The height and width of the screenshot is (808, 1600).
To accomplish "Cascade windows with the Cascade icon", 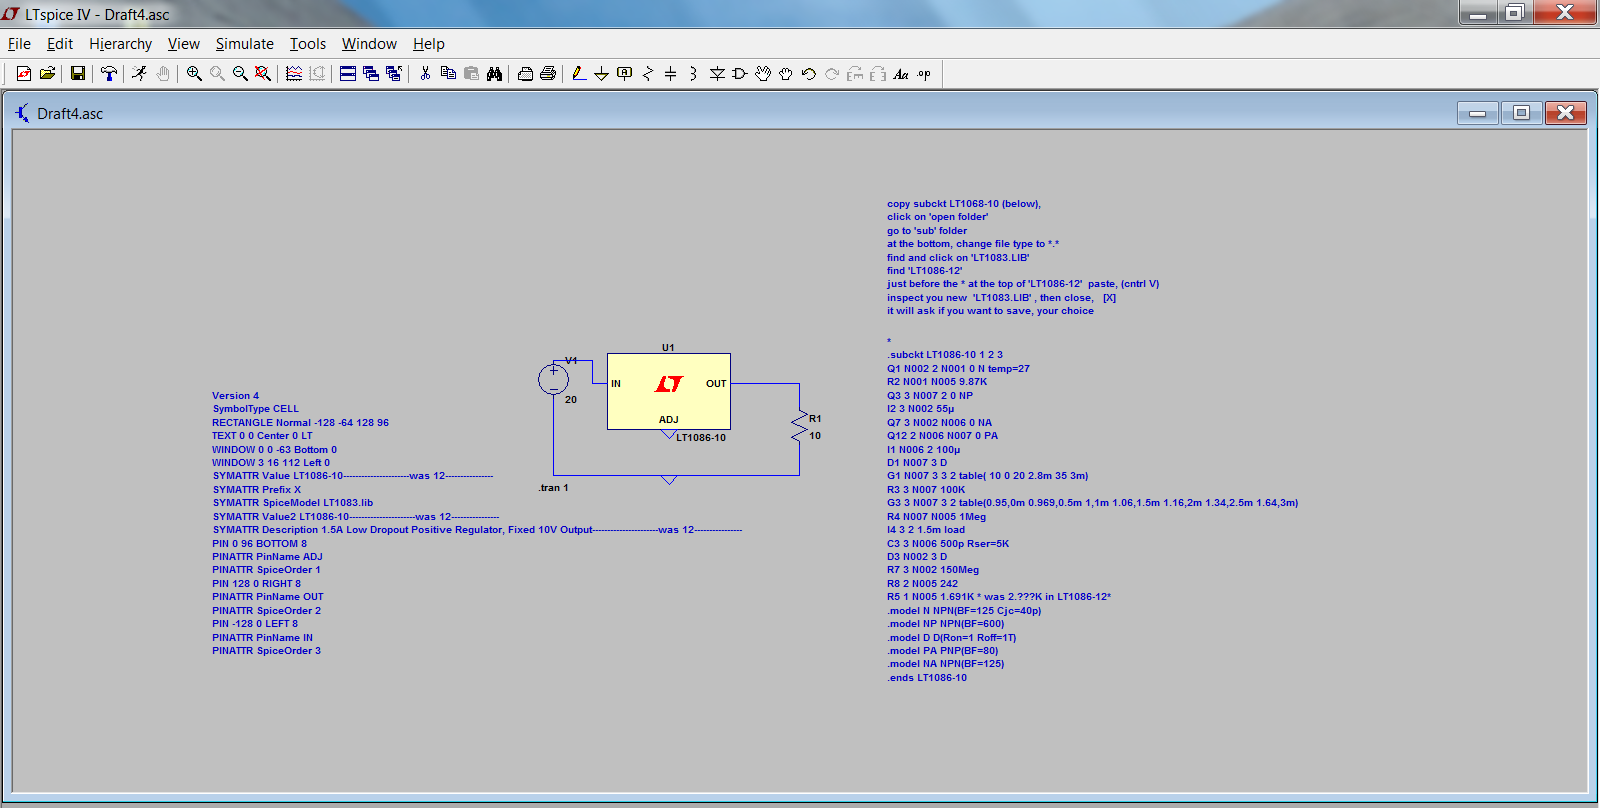I will point(371,74).
